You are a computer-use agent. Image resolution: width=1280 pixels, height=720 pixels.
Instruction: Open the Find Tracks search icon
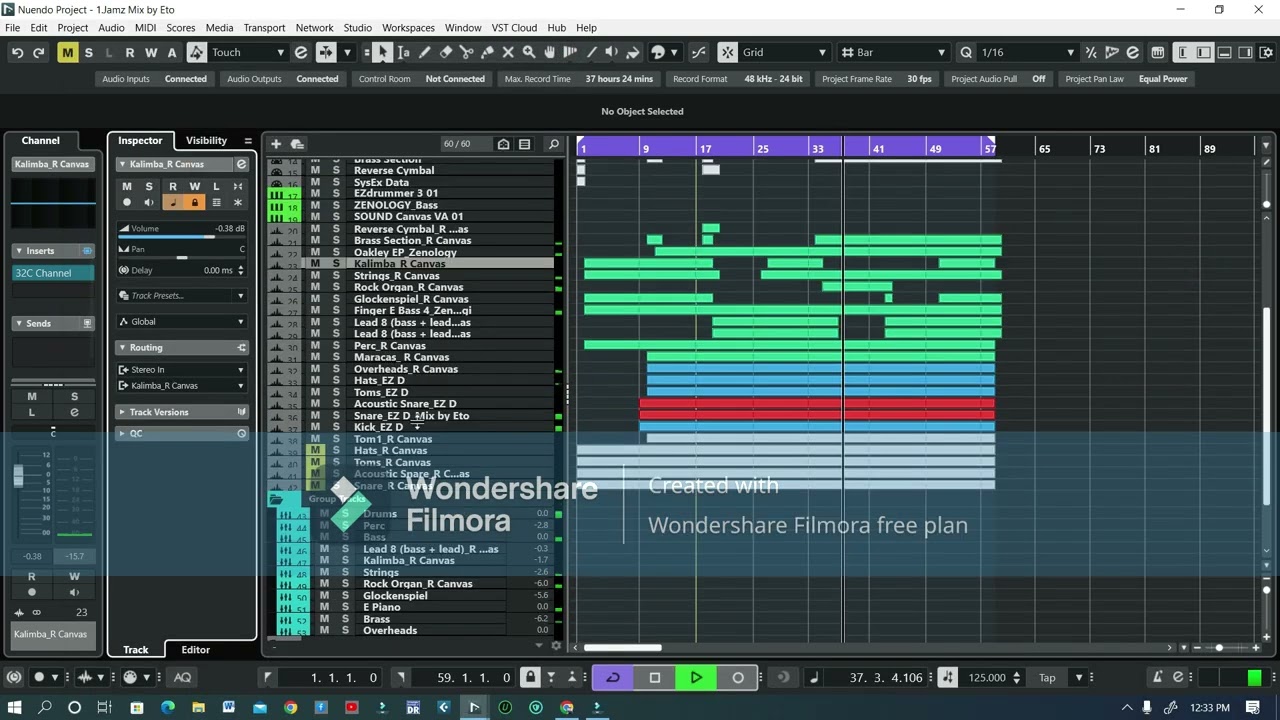553,144
